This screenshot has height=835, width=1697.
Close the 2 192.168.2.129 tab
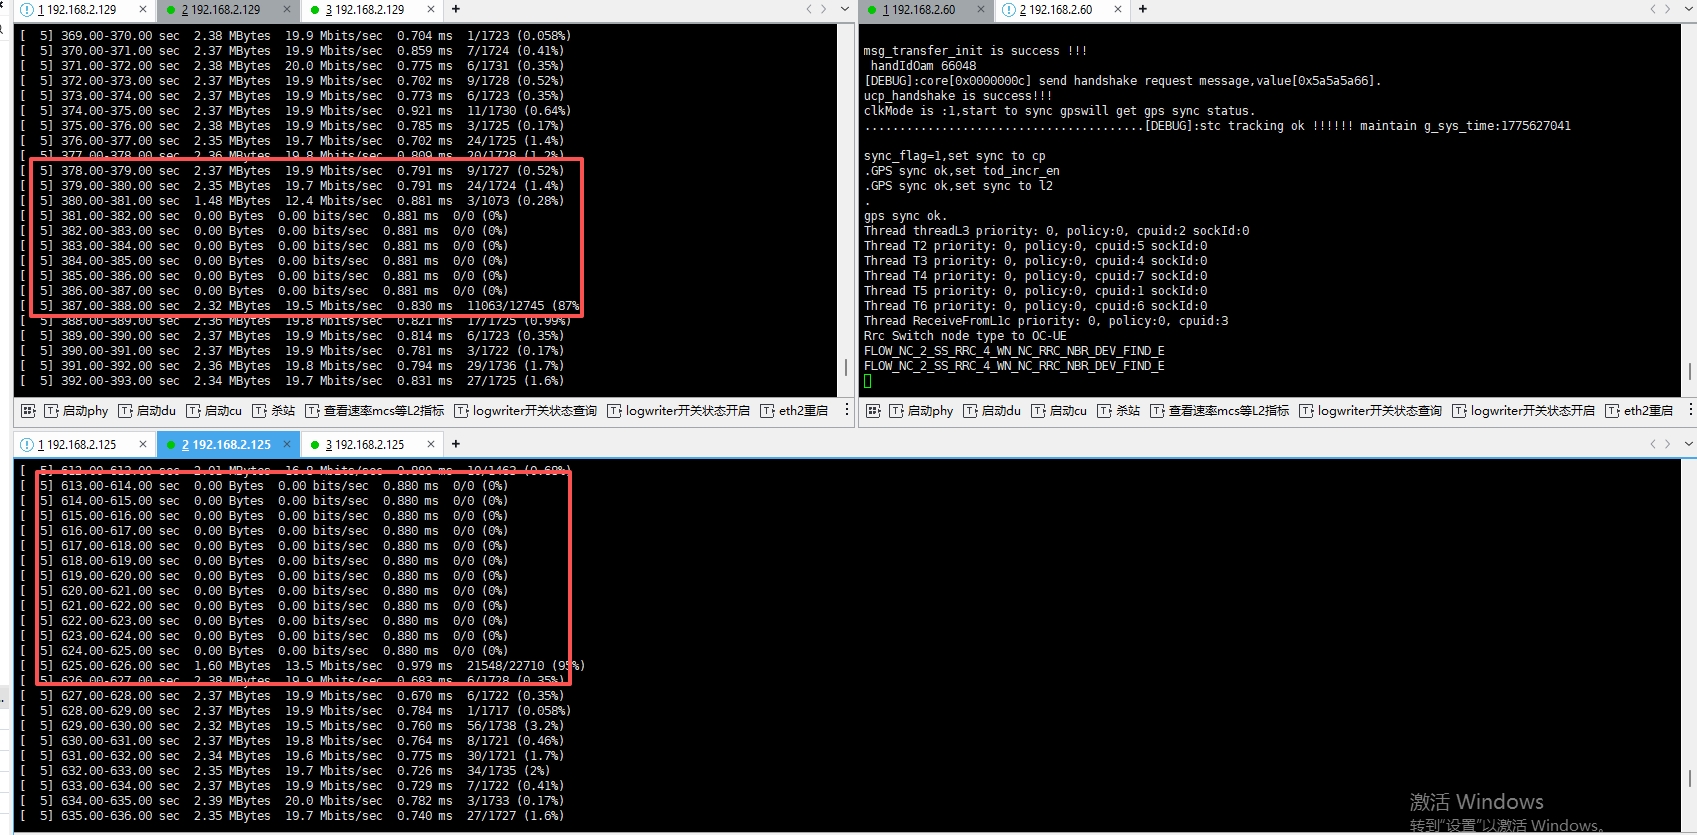click(x=287, y=9)
